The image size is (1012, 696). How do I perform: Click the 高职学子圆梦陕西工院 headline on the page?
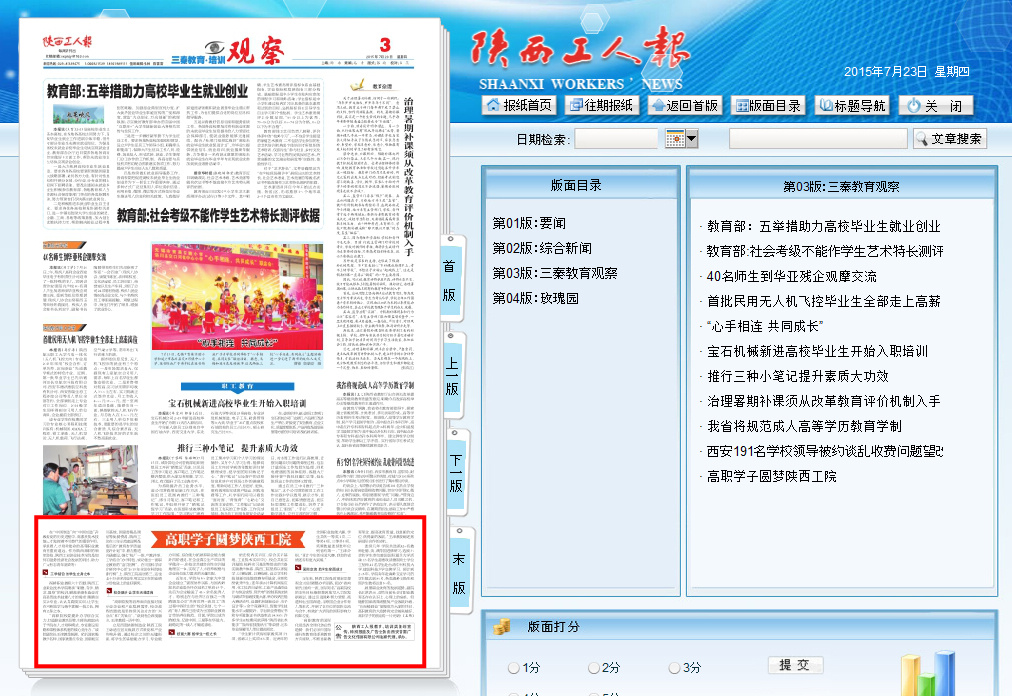(x=227, y=540)
